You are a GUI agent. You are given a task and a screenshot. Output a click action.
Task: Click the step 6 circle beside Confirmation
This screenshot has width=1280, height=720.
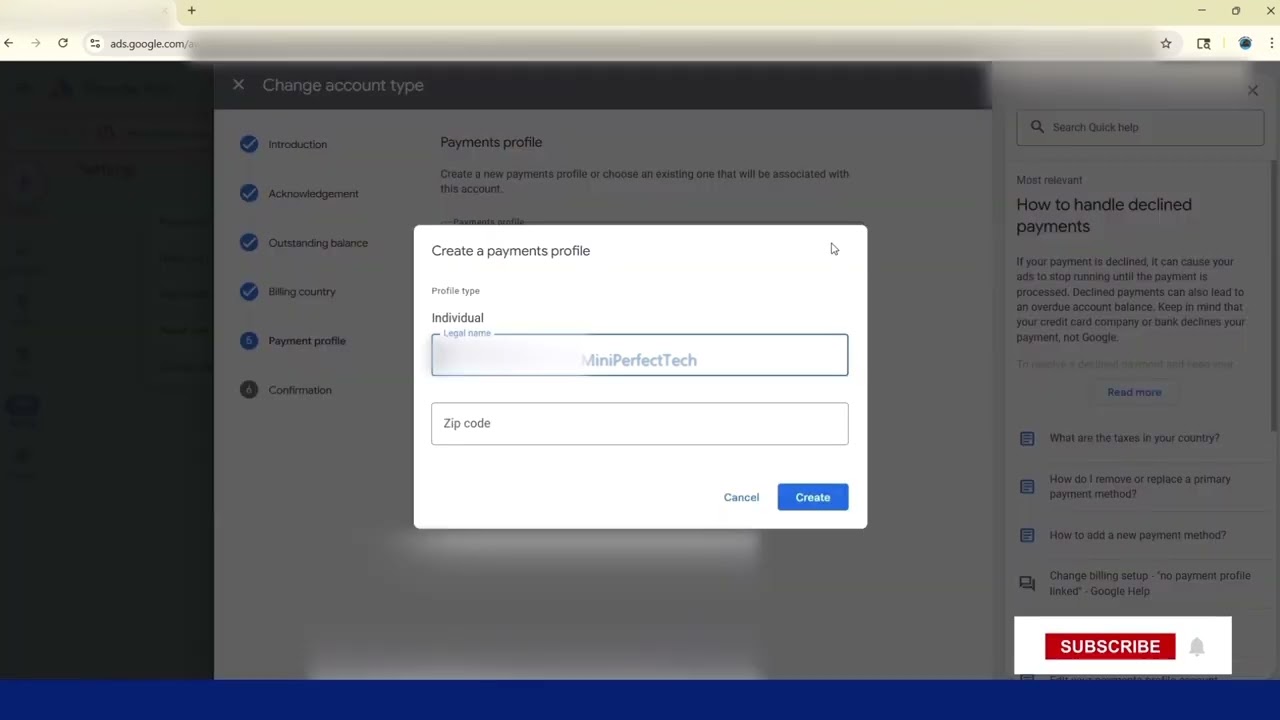click(x=249, y=389)
